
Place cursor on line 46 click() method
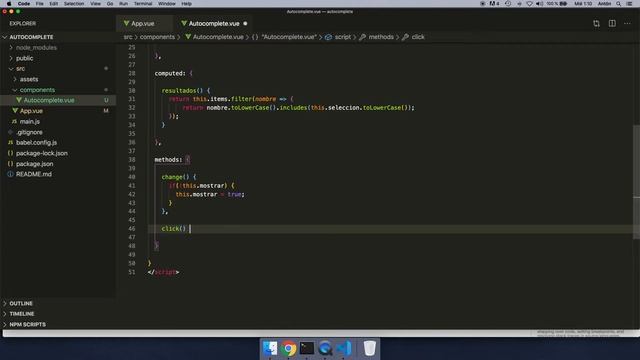(174, 229)
